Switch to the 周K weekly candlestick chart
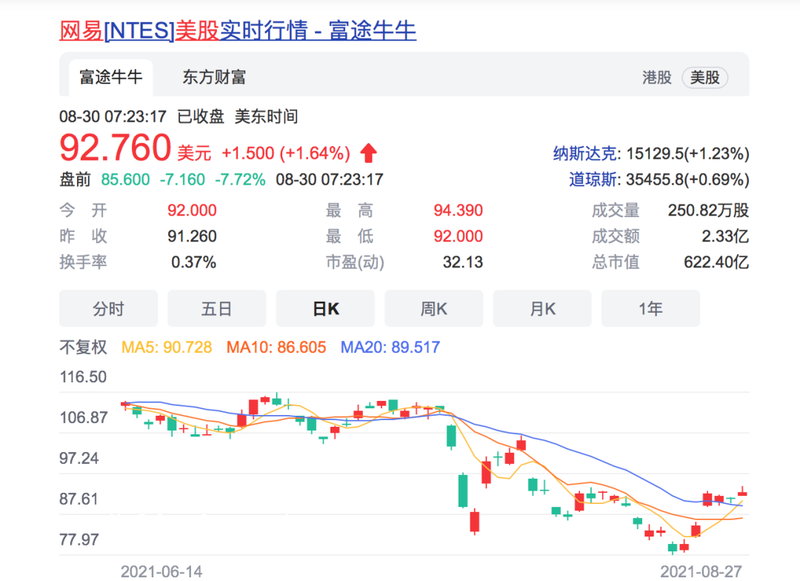800x581 pixels. pos(433,309)
